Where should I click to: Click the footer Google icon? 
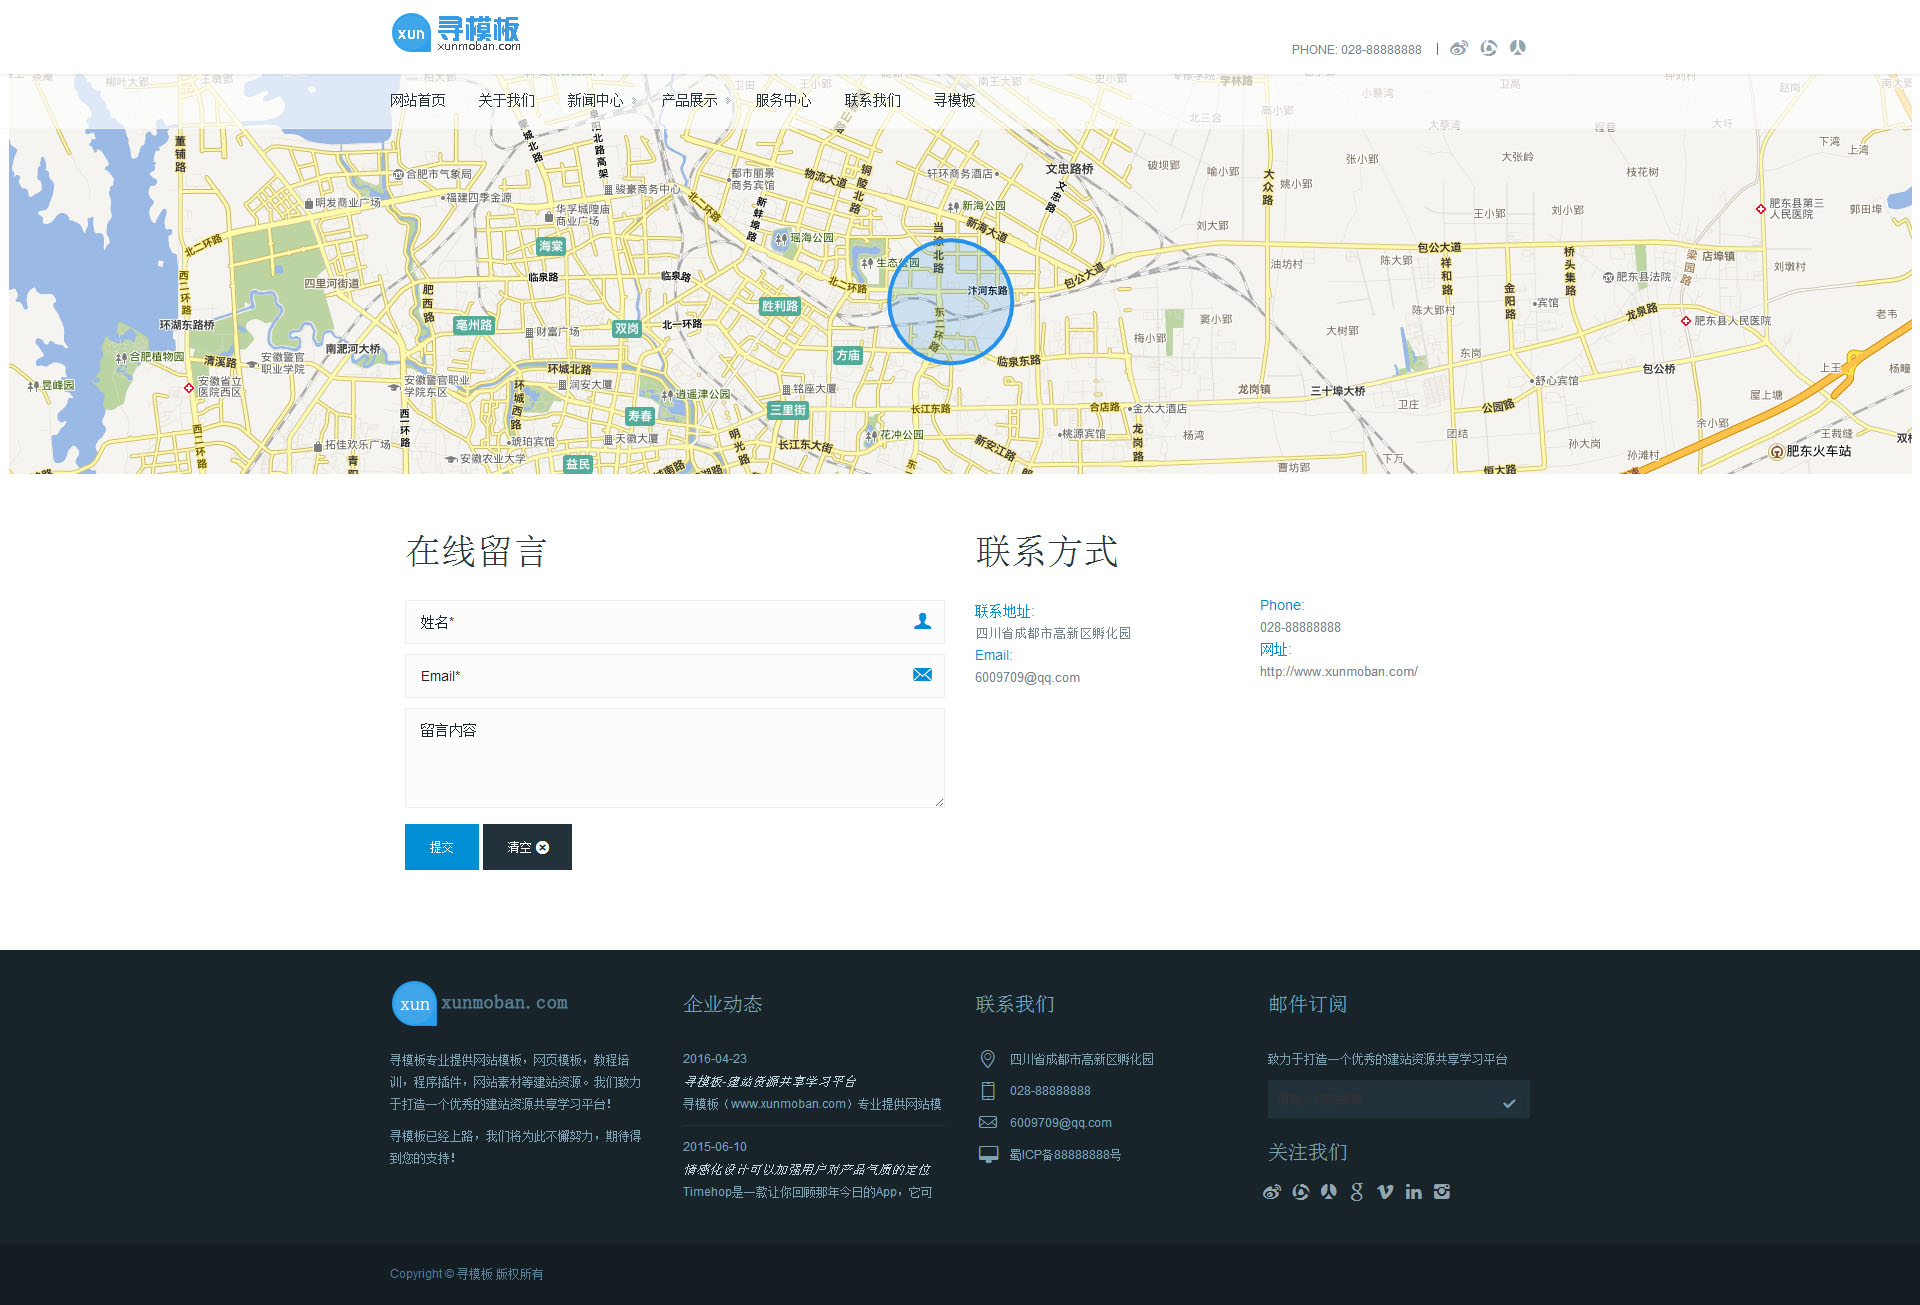pos(1356,1192)
